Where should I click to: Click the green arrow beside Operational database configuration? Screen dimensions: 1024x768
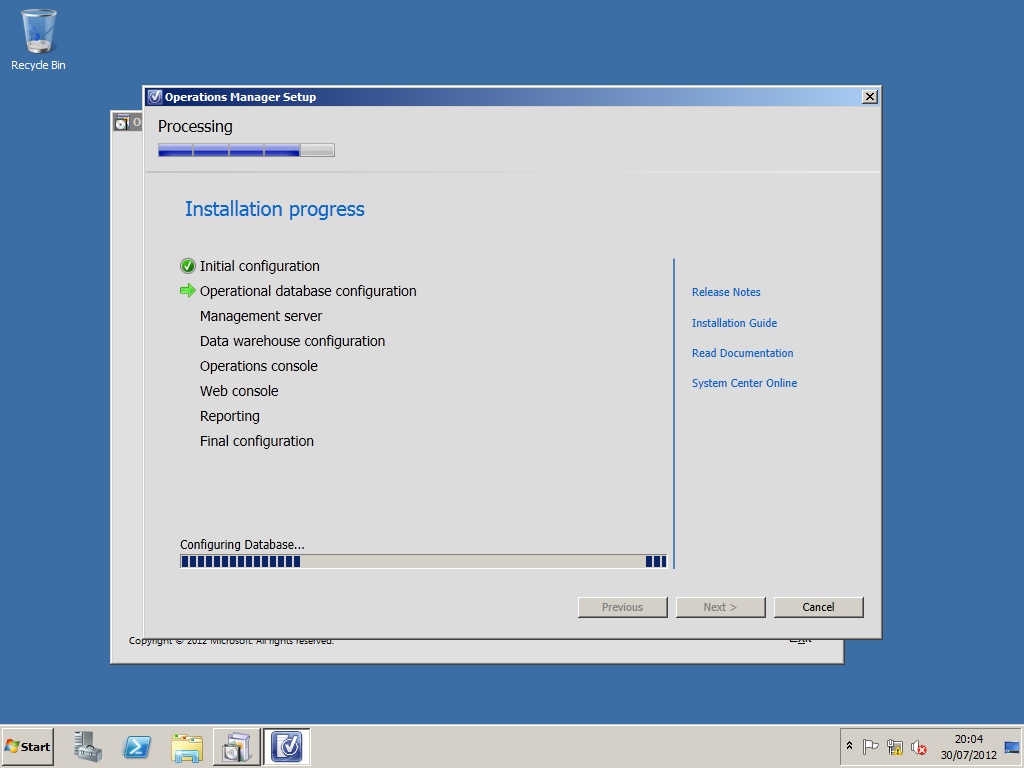click(187, 291)
